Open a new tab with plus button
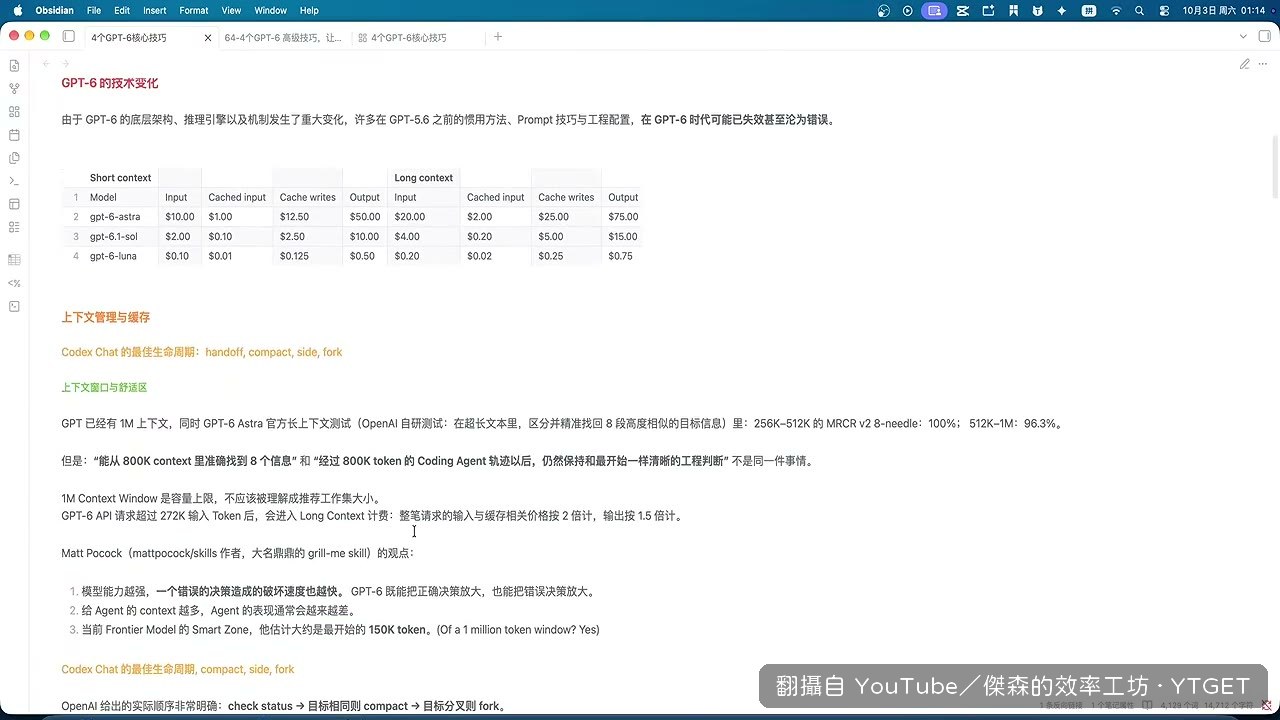1280x720 pixels. [498, 37]
